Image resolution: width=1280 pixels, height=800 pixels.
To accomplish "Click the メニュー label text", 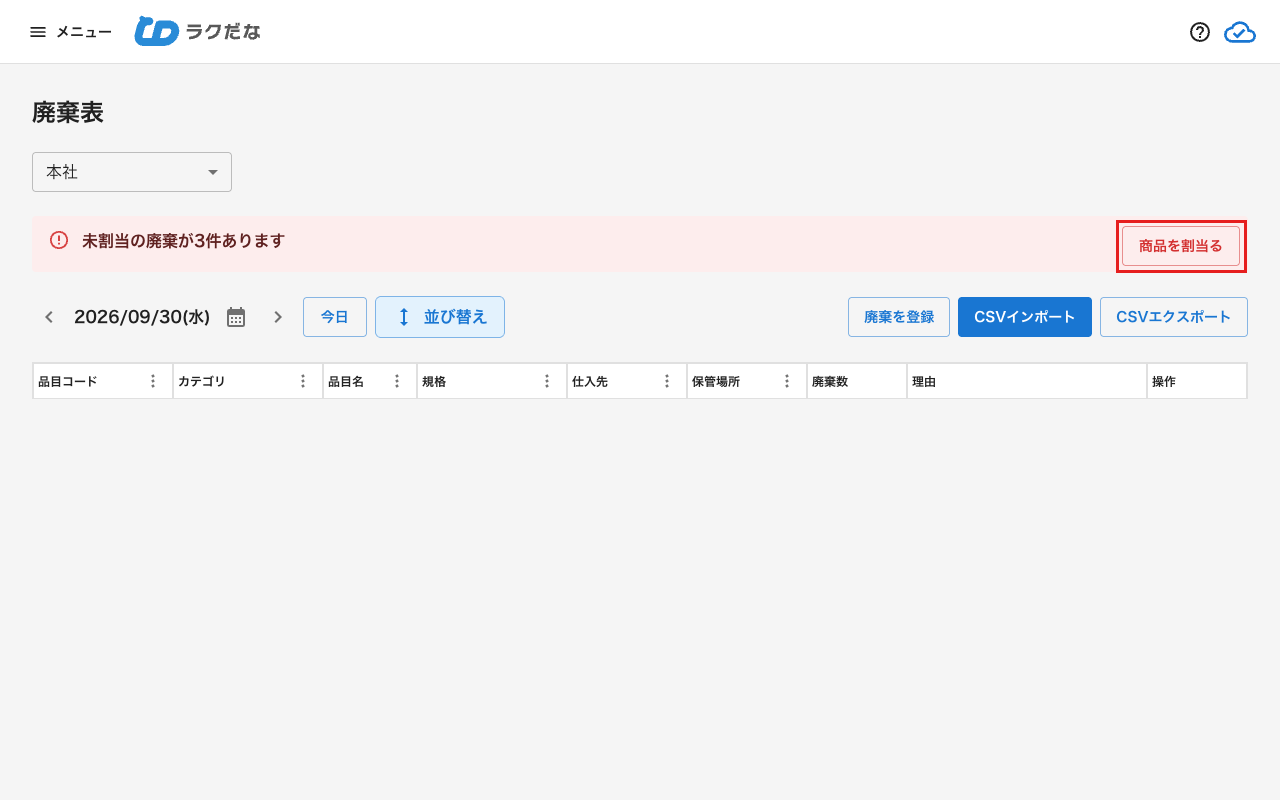I will tap(84, 32).
